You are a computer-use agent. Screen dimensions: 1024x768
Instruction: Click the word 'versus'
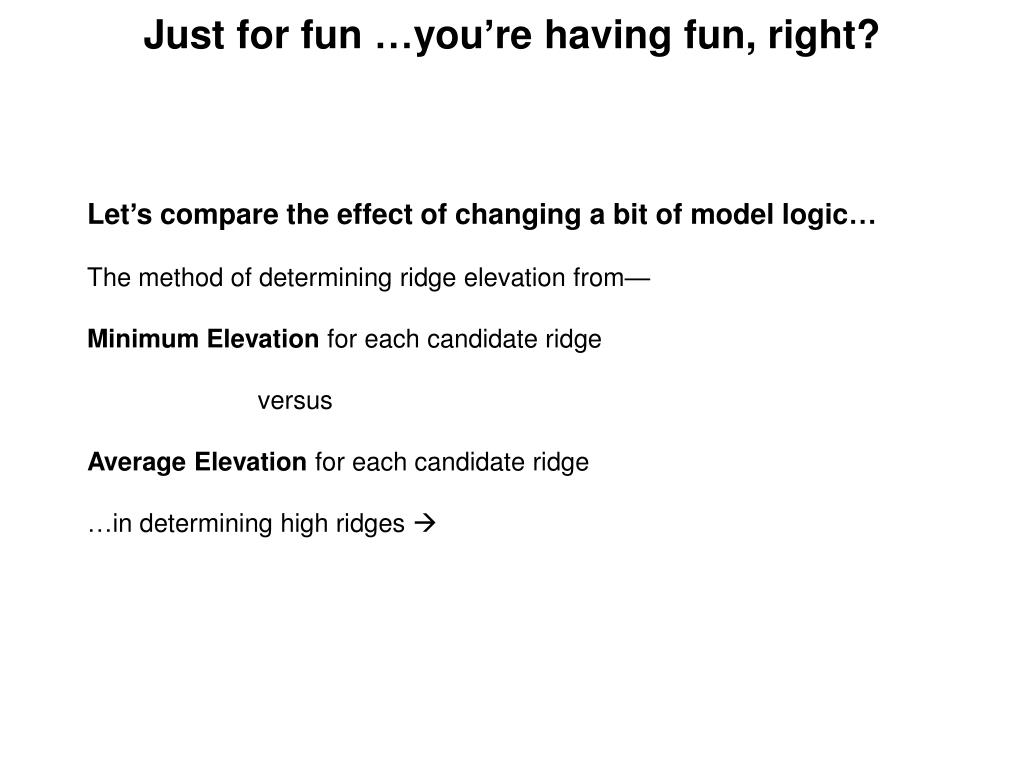coord(295,400)
